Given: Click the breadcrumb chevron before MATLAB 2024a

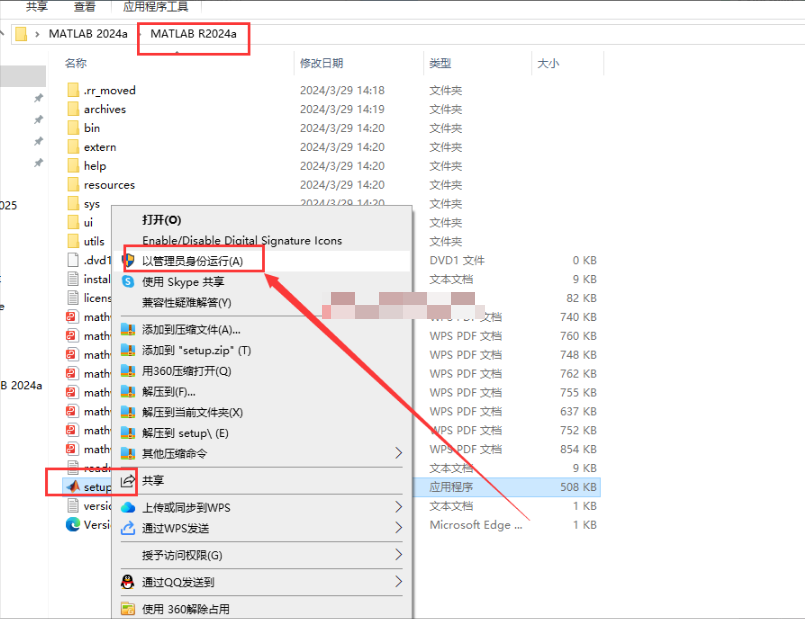Looking at the screenshot, I should click(x=37, y=34).
